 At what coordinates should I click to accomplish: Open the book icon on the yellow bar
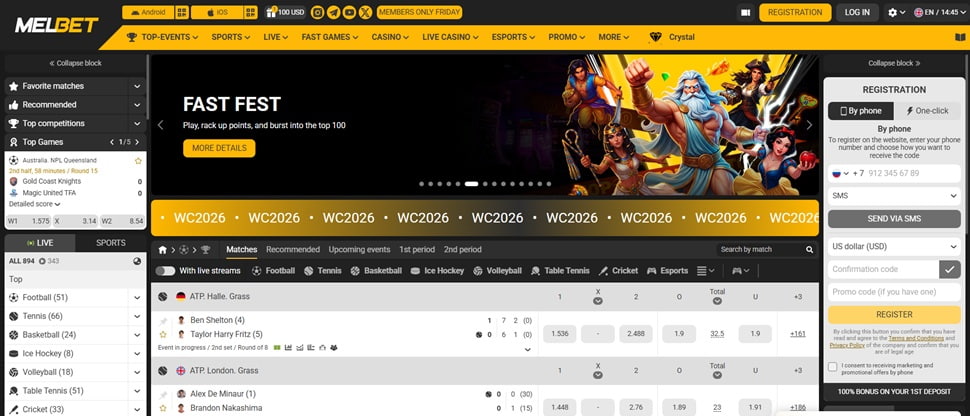[960, 37]
